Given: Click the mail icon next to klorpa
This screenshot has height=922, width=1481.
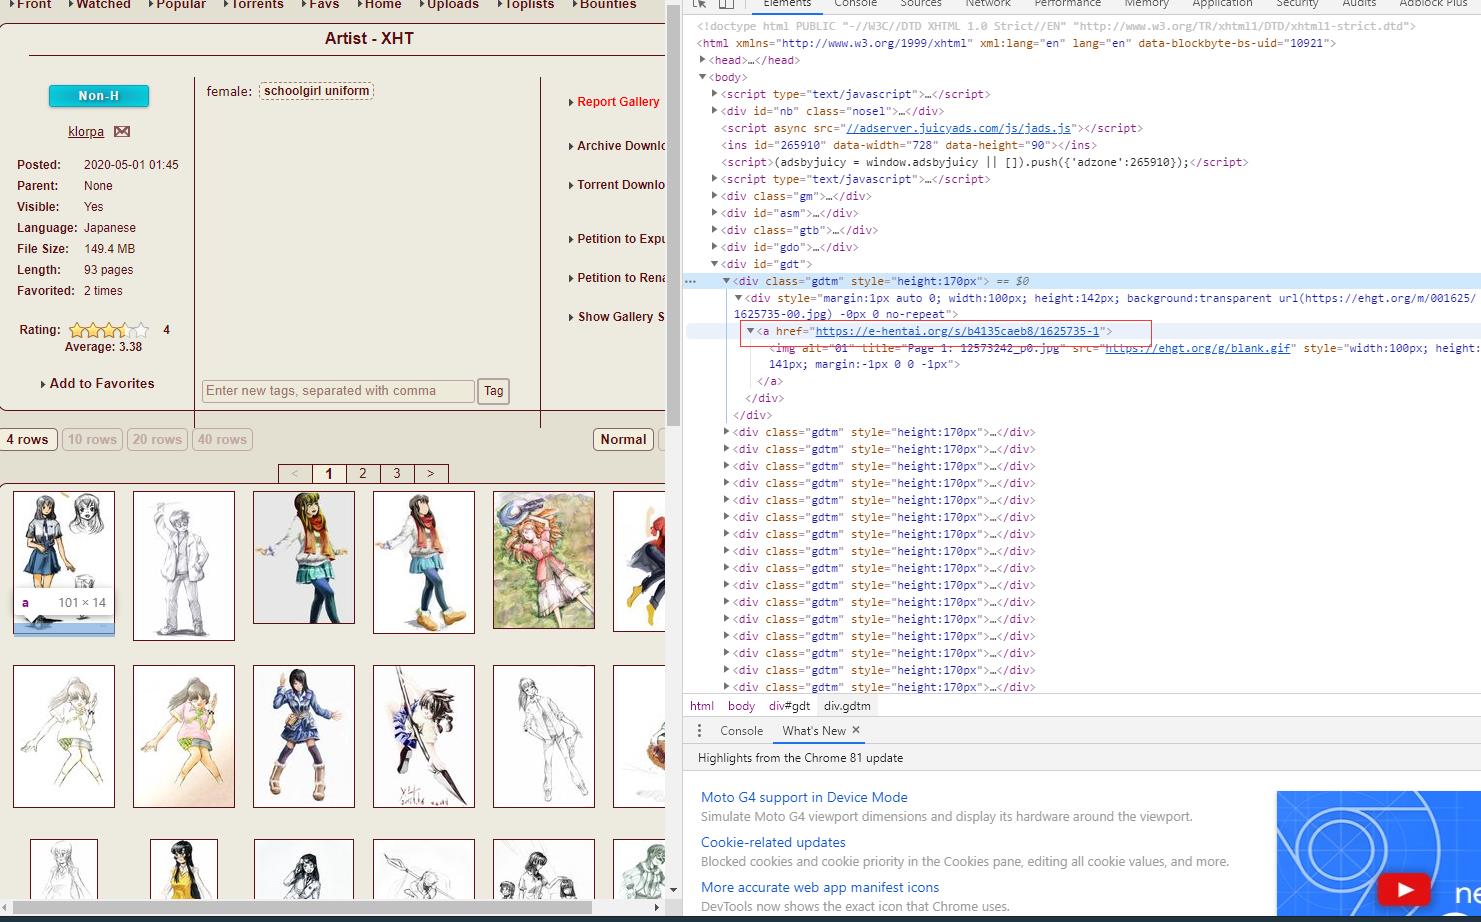Looking at the screenshot, I should [122, 131].
